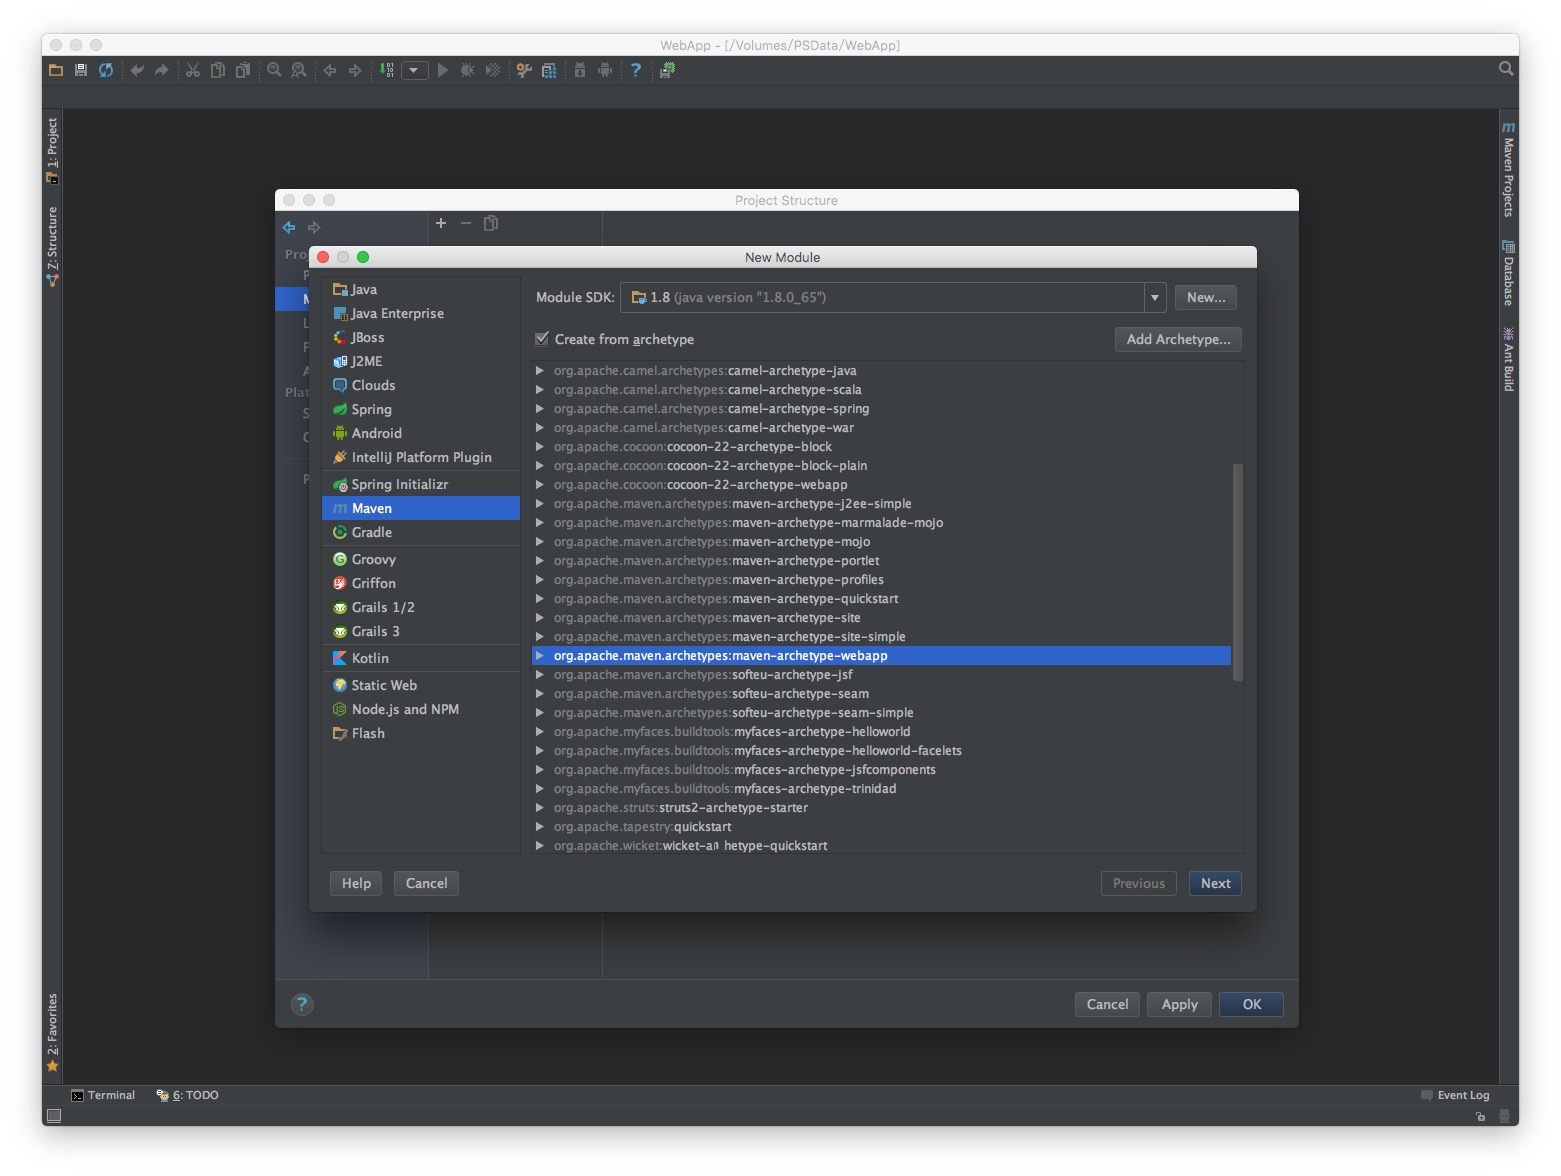Click the Redo arrow in toolbar

(162, 70)
